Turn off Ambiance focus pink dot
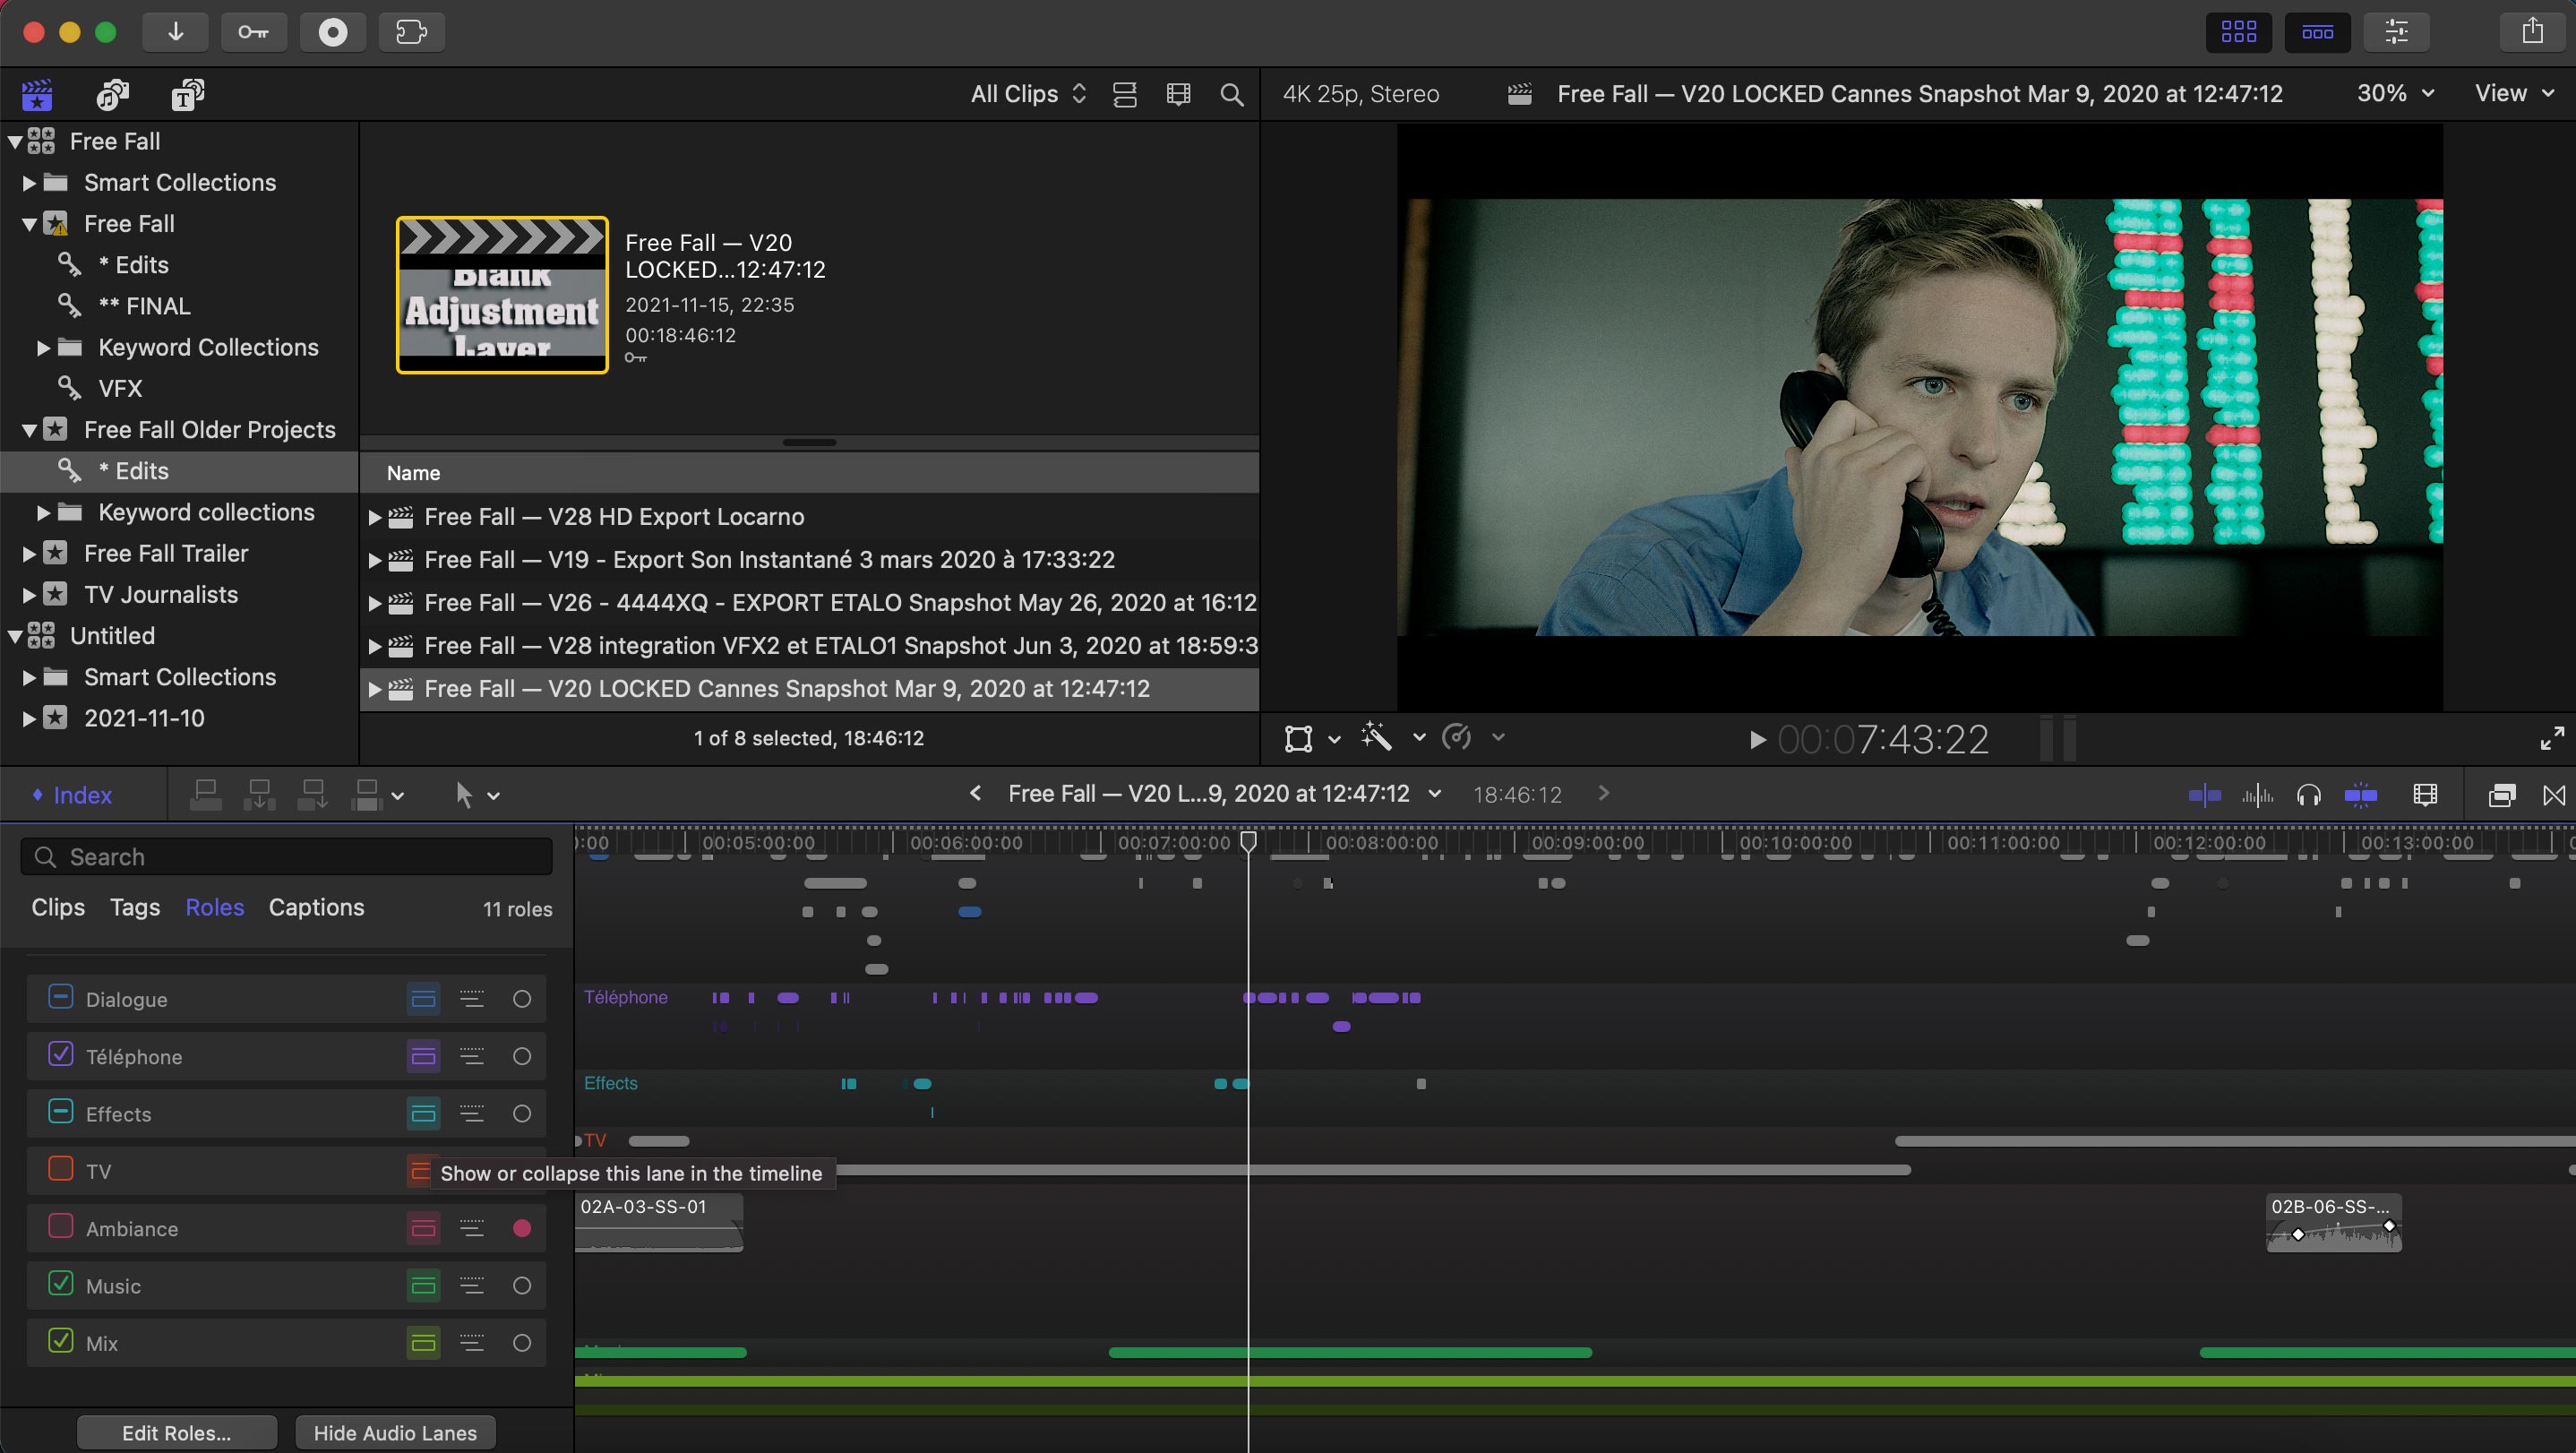Image resolution: width=2576 pixels, height=1453 pixels. tap(522, 1228)
